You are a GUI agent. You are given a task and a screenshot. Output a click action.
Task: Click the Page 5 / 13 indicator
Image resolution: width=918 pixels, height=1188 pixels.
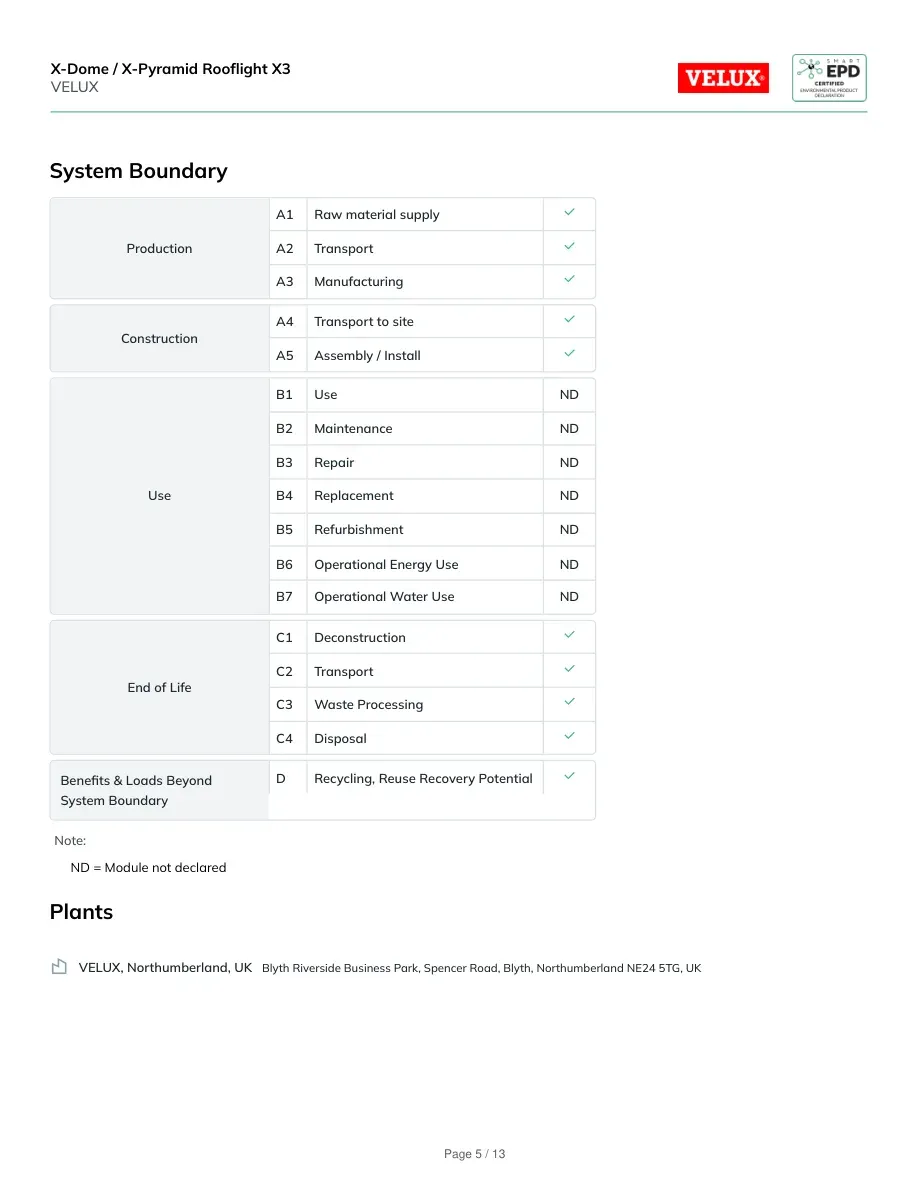click(474, 1154)
